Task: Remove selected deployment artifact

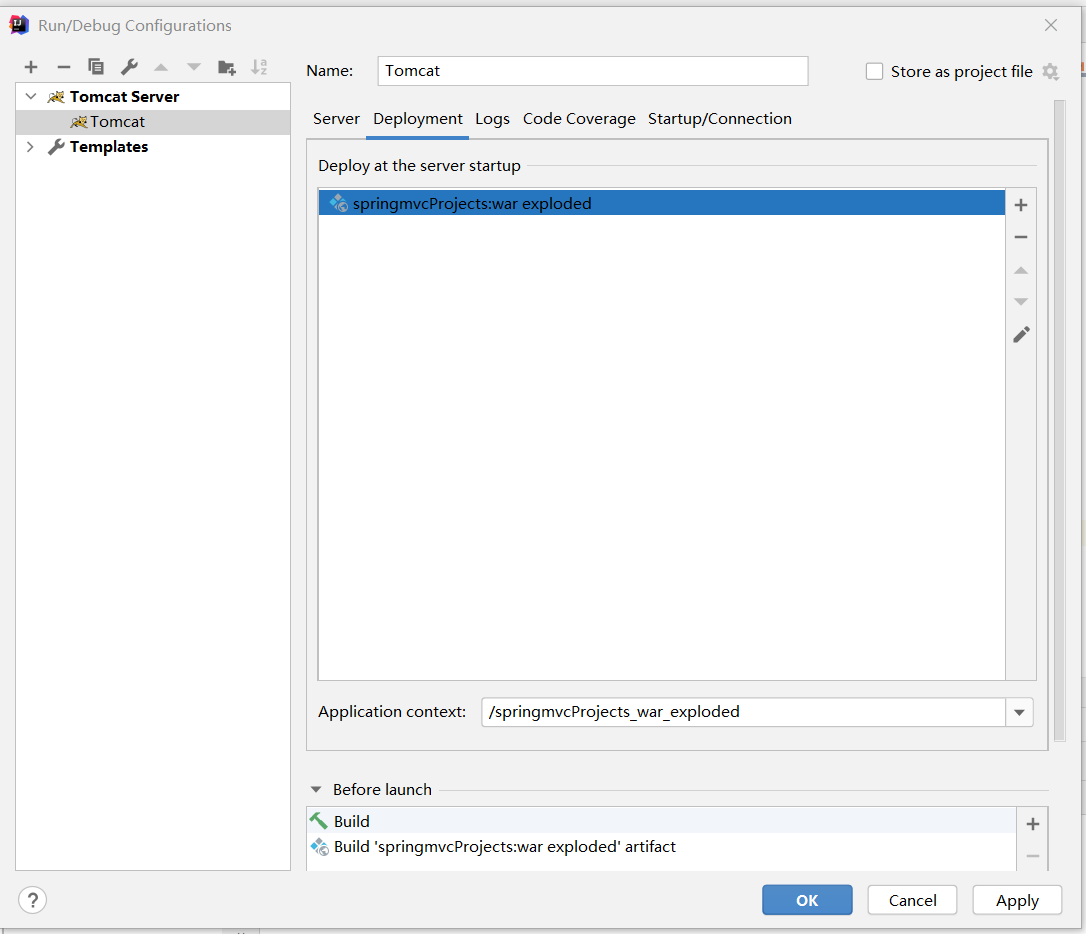Action: (1020, 237)
